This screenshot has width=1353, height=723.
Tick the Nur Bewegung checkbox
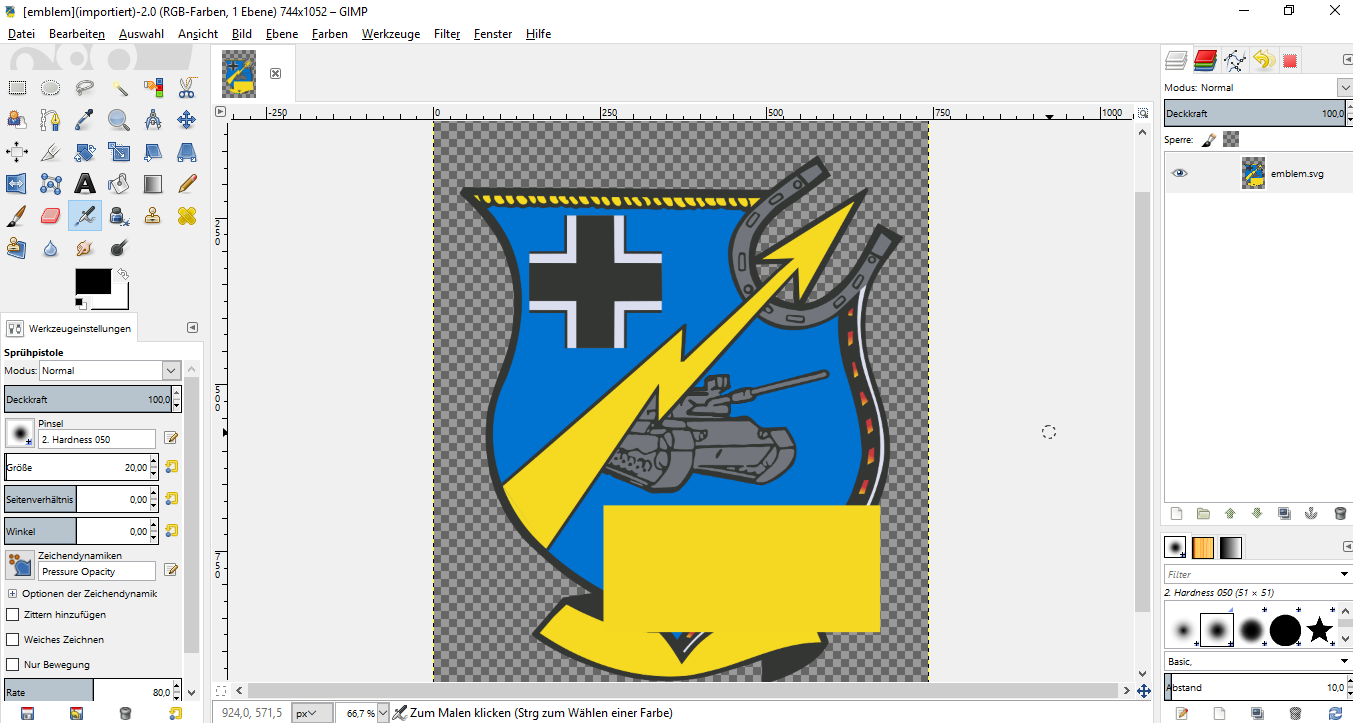click(13, 665)
